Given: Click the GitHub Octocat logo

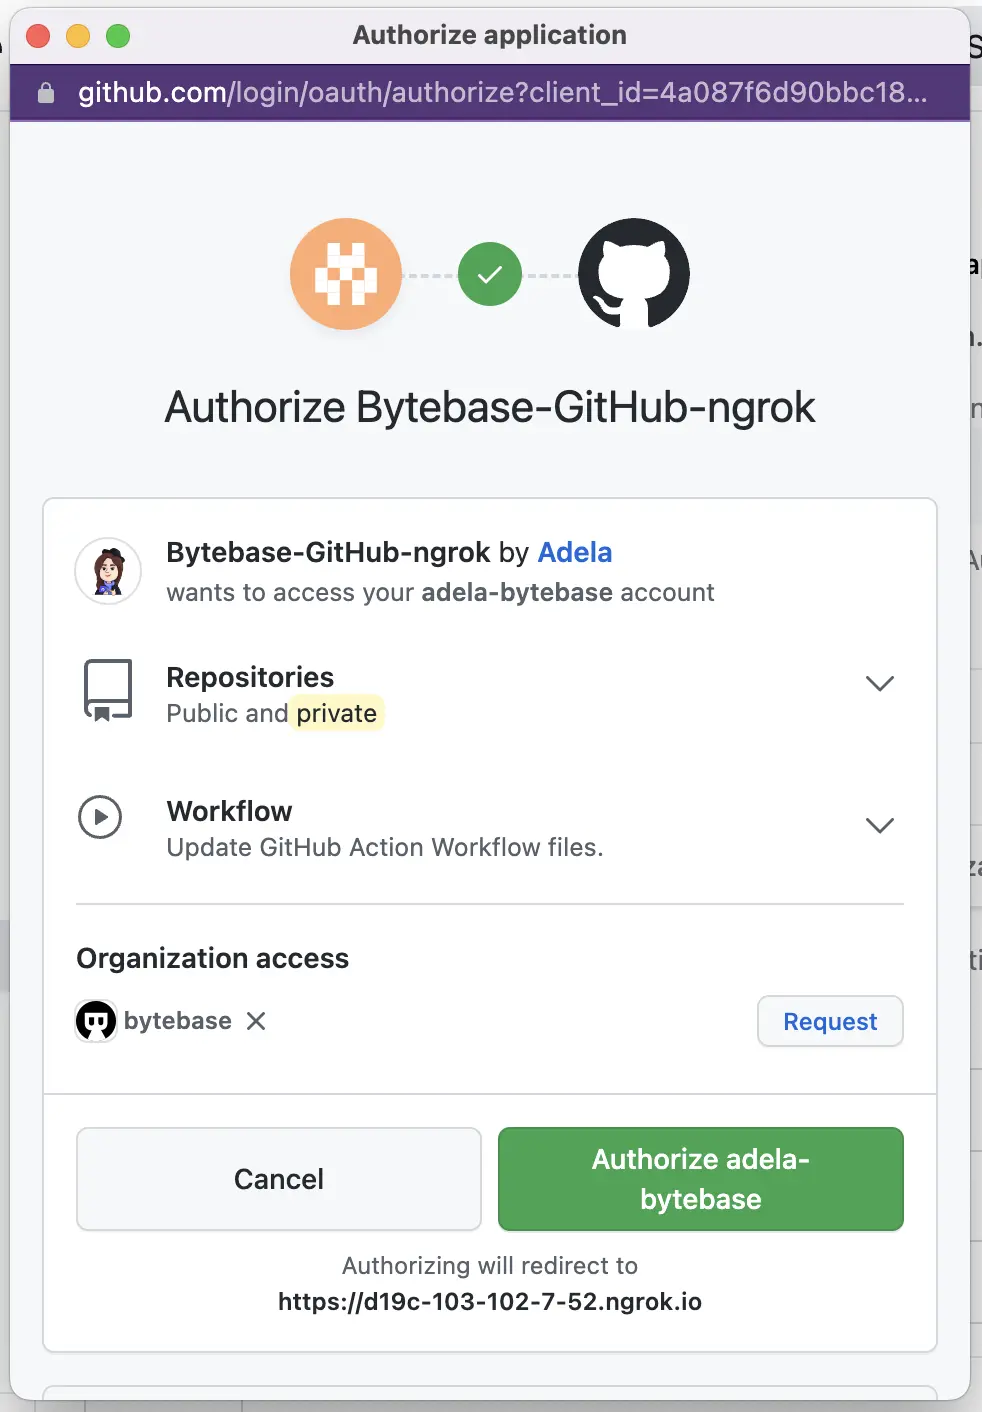Looking at the screenshot, I should coord(634,274).
